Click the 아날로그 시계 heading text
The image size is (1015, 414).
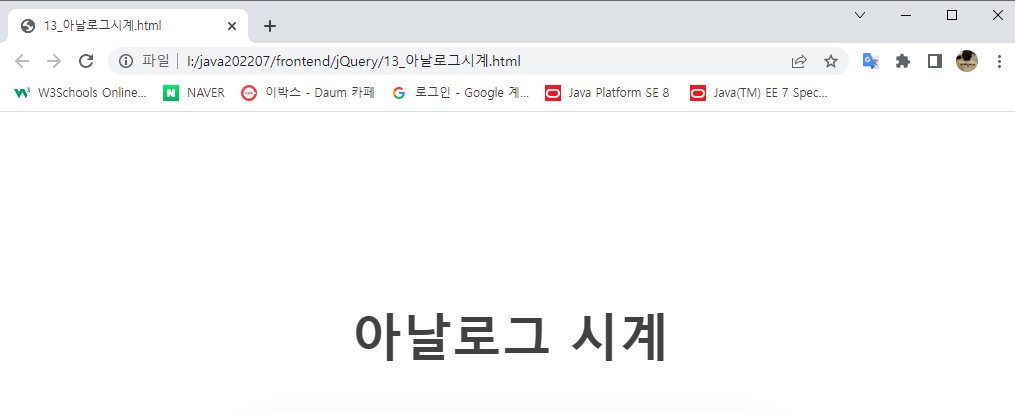(x=511, y=338)
